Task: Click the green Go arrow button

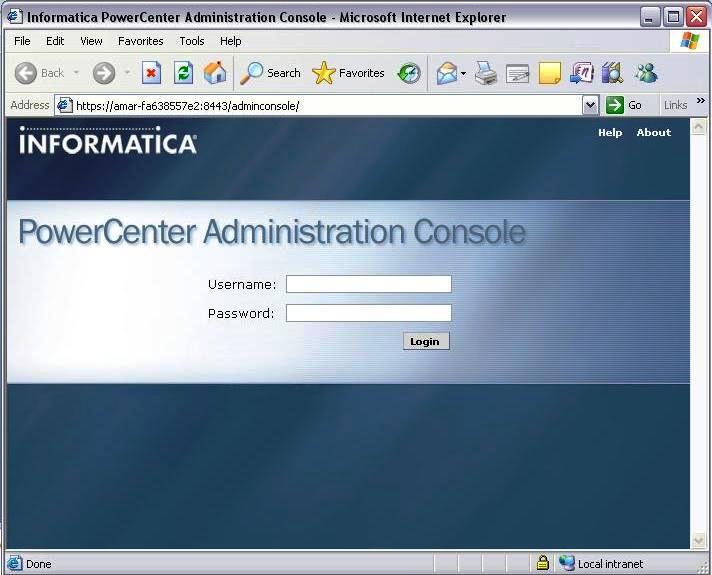Action: (615, 105)
